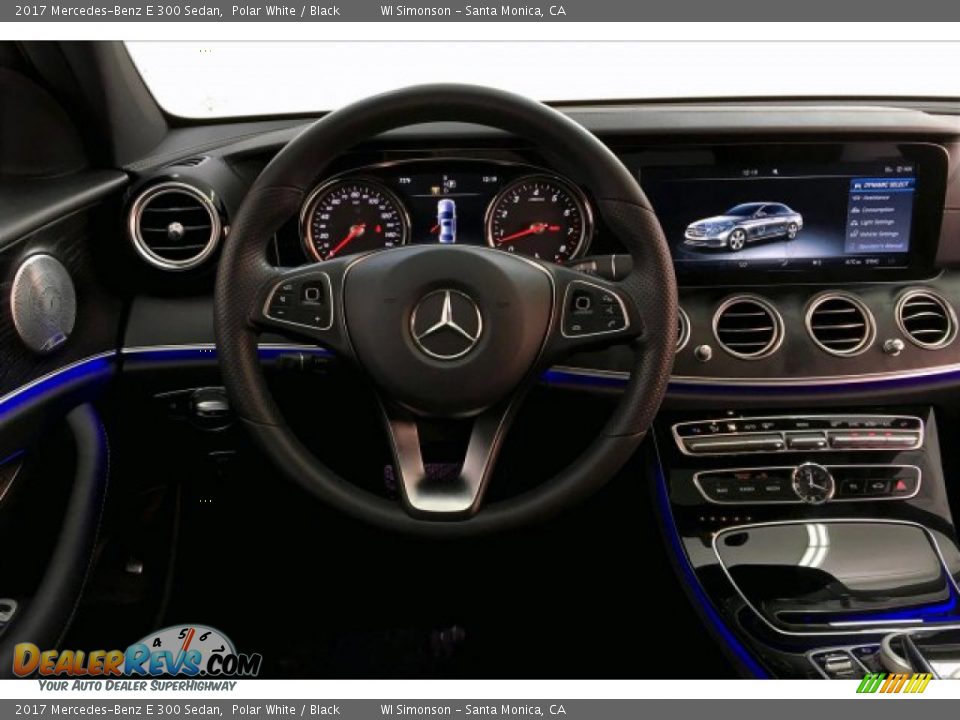Image resolution: width=960 pixels, height=720 pixels.
Task: Choose the Operator's Manual menu entry
Action: (x=882, y=245)
